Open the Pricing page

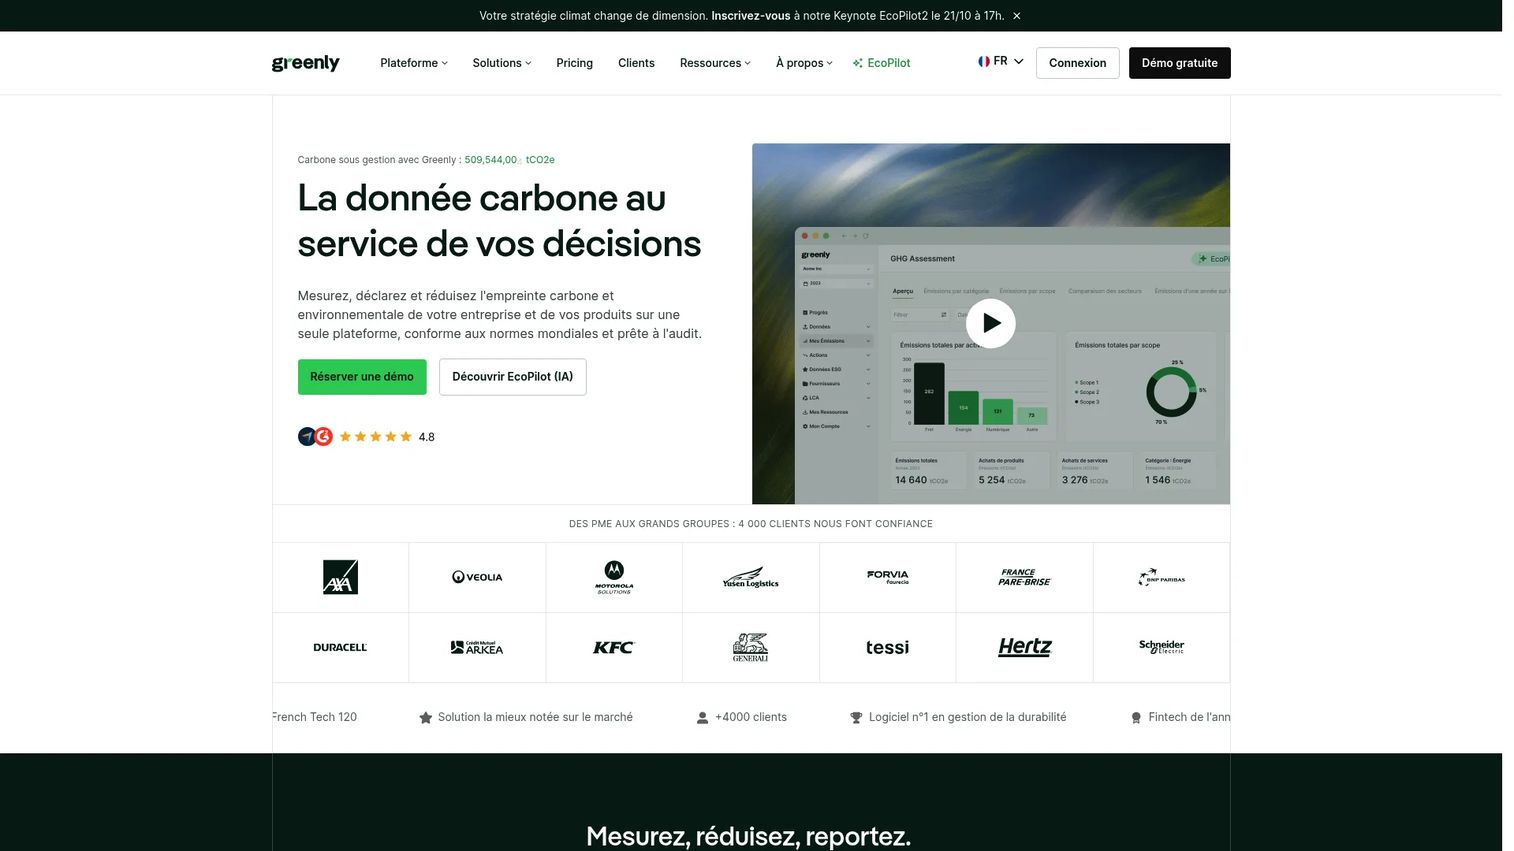pyautogui.click(x=574, y=63)
